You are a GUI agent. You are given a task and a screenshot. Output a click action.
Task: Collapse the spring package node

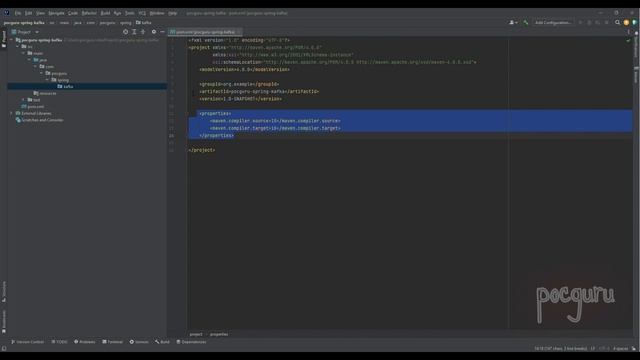(47, 80)
